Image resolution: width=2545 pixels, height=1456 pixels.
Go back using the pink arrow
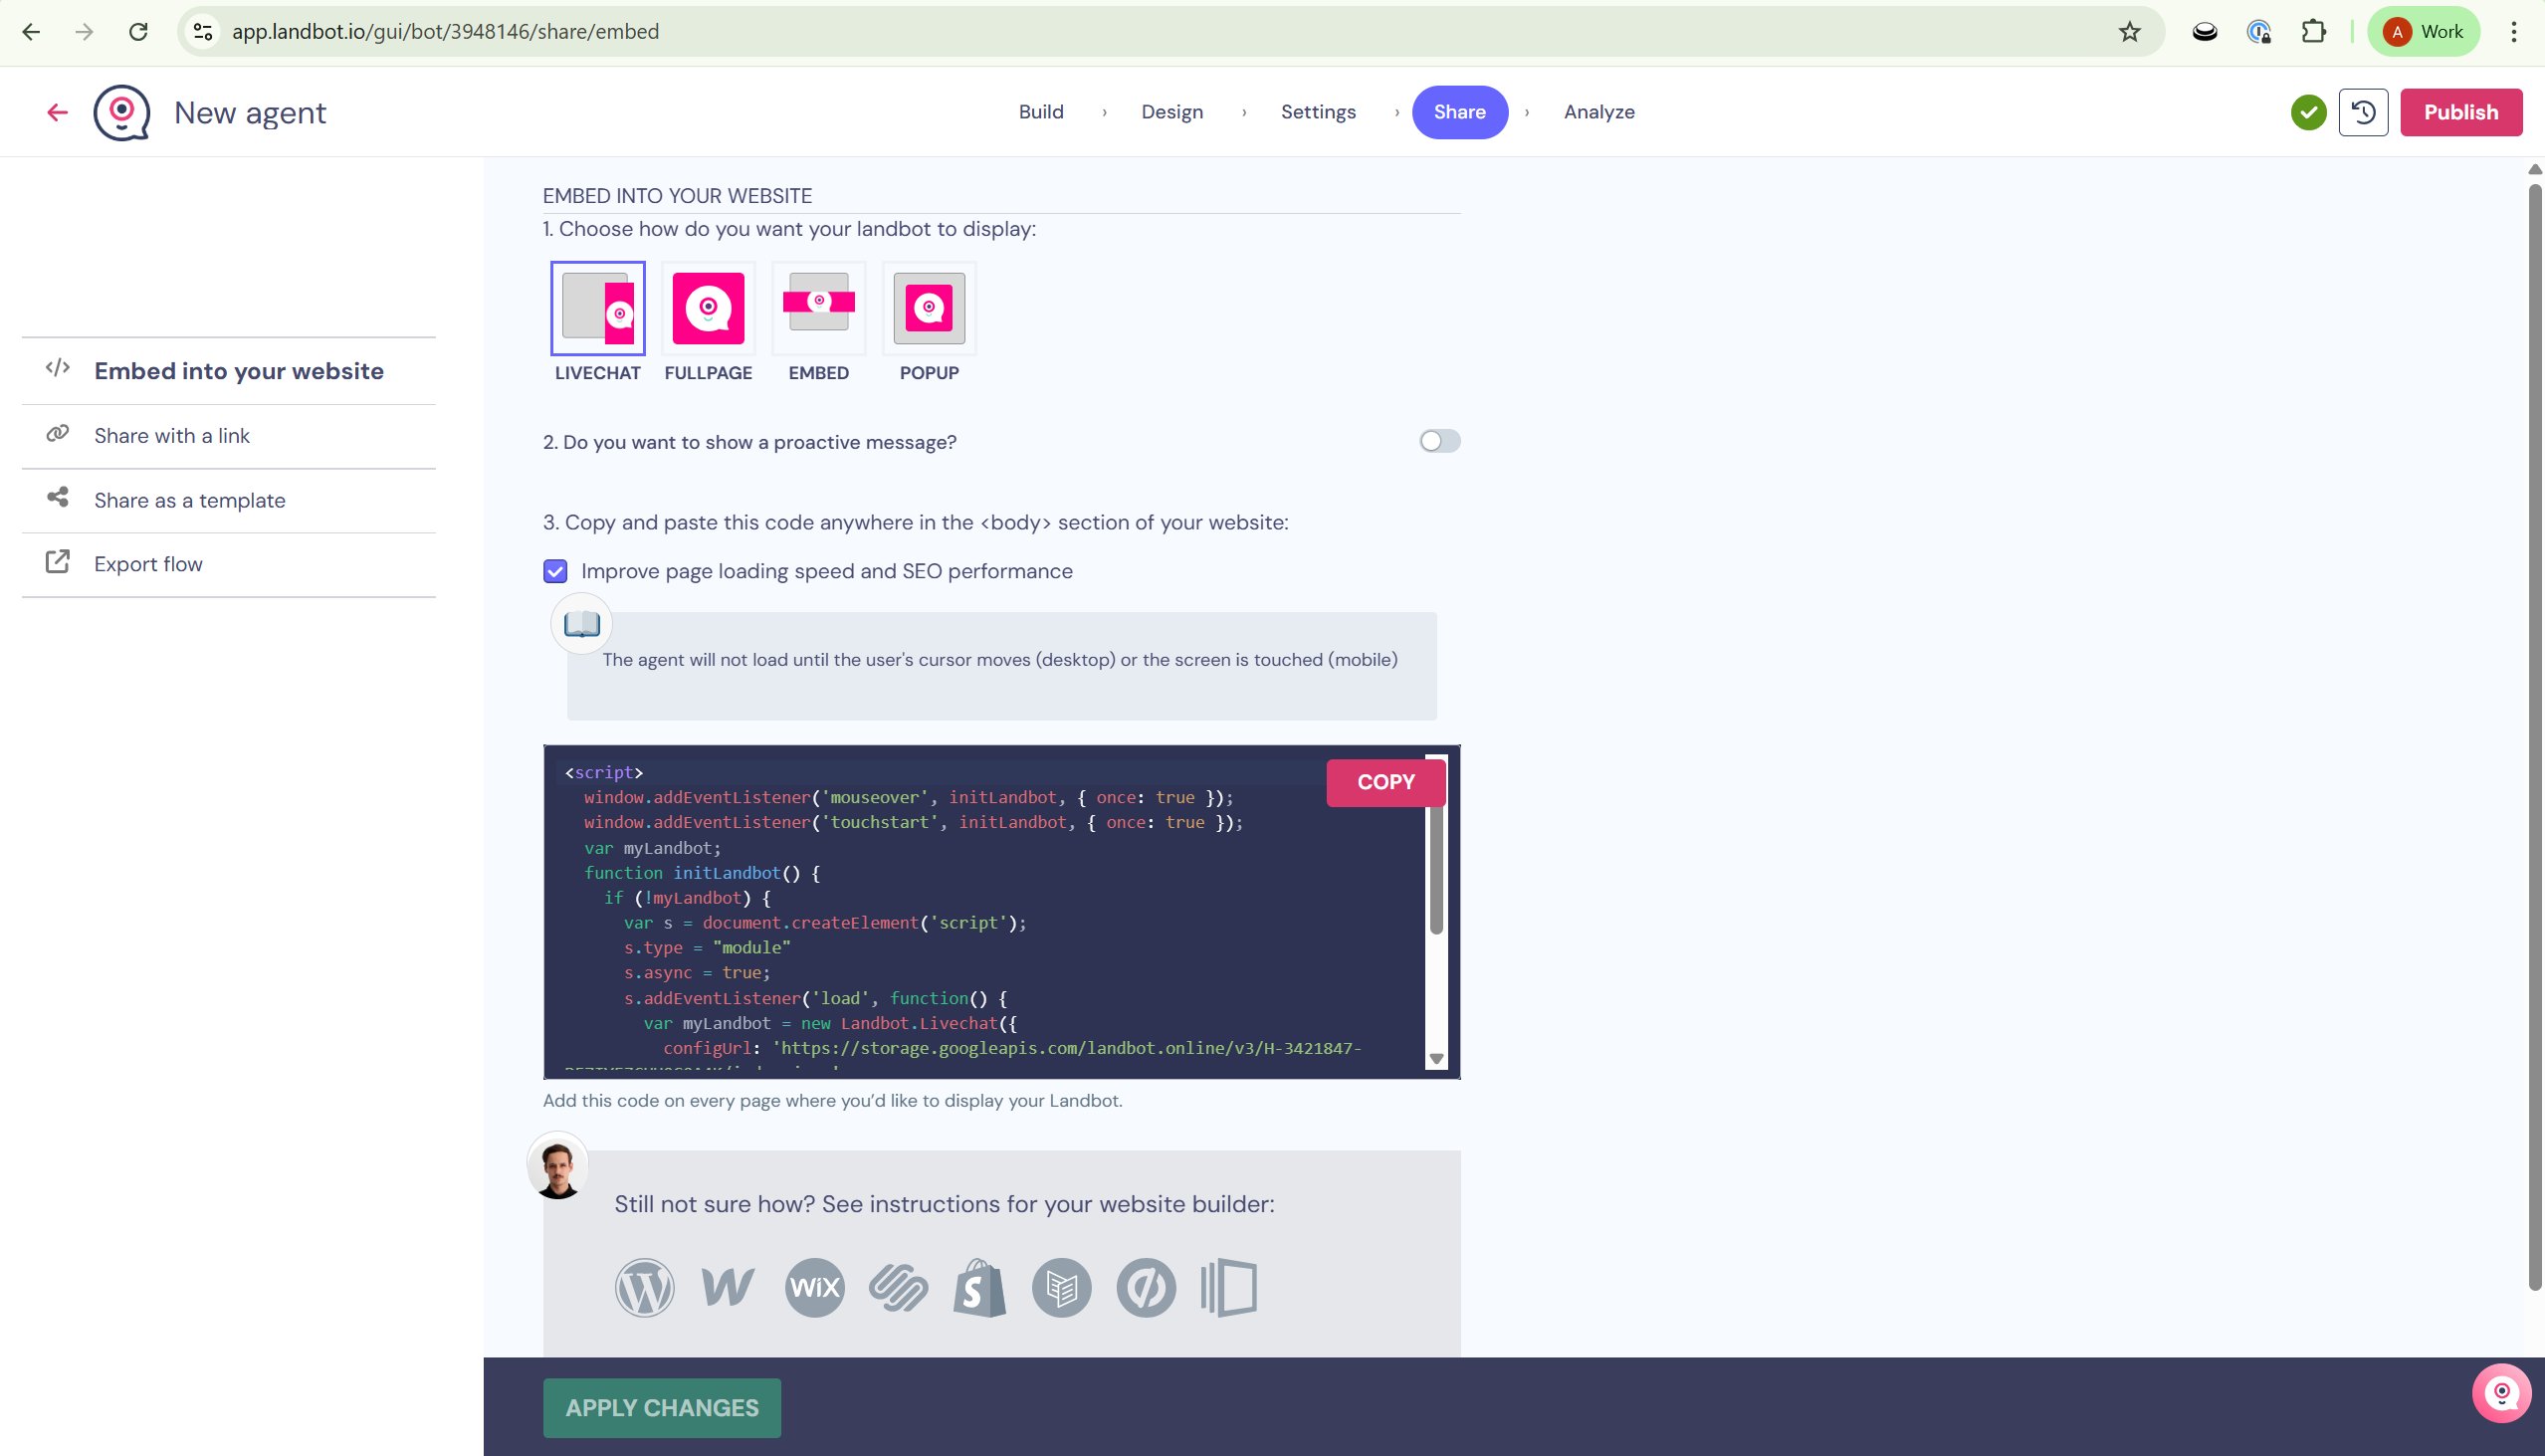click(x=57, y=112)
